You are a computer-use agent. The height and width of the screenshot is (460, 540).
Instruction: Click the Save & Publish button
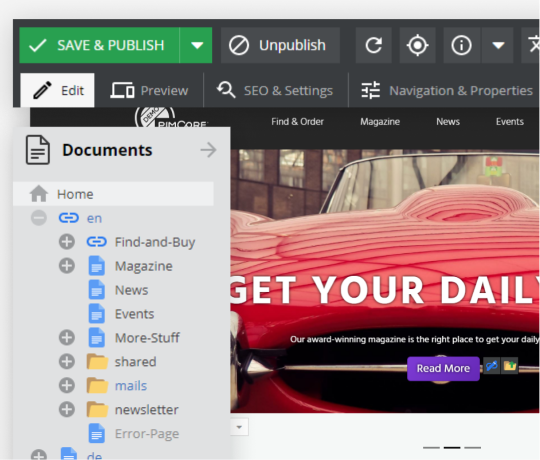pos(99,45)
